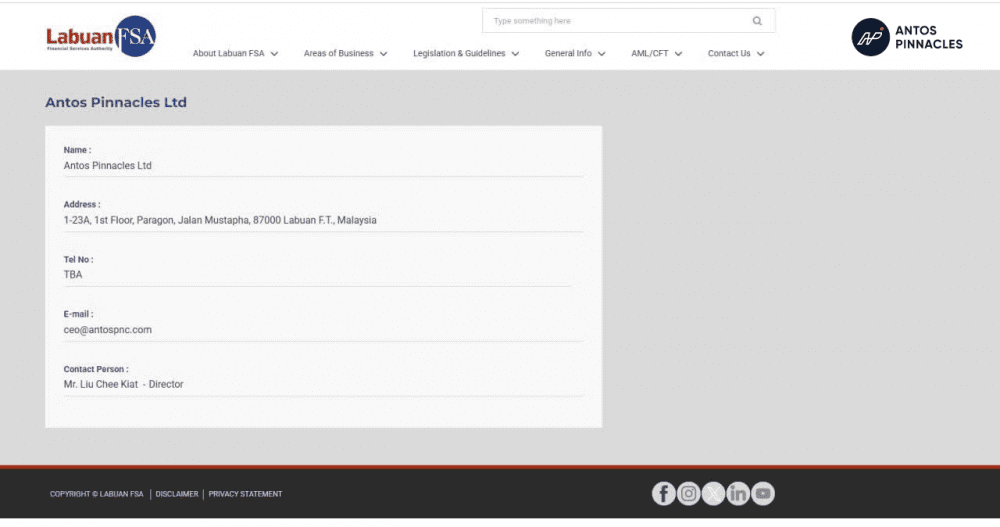Select the name value Antos Pinnacles Ltd
This screenshot has width=1000, height=527.
108,165
